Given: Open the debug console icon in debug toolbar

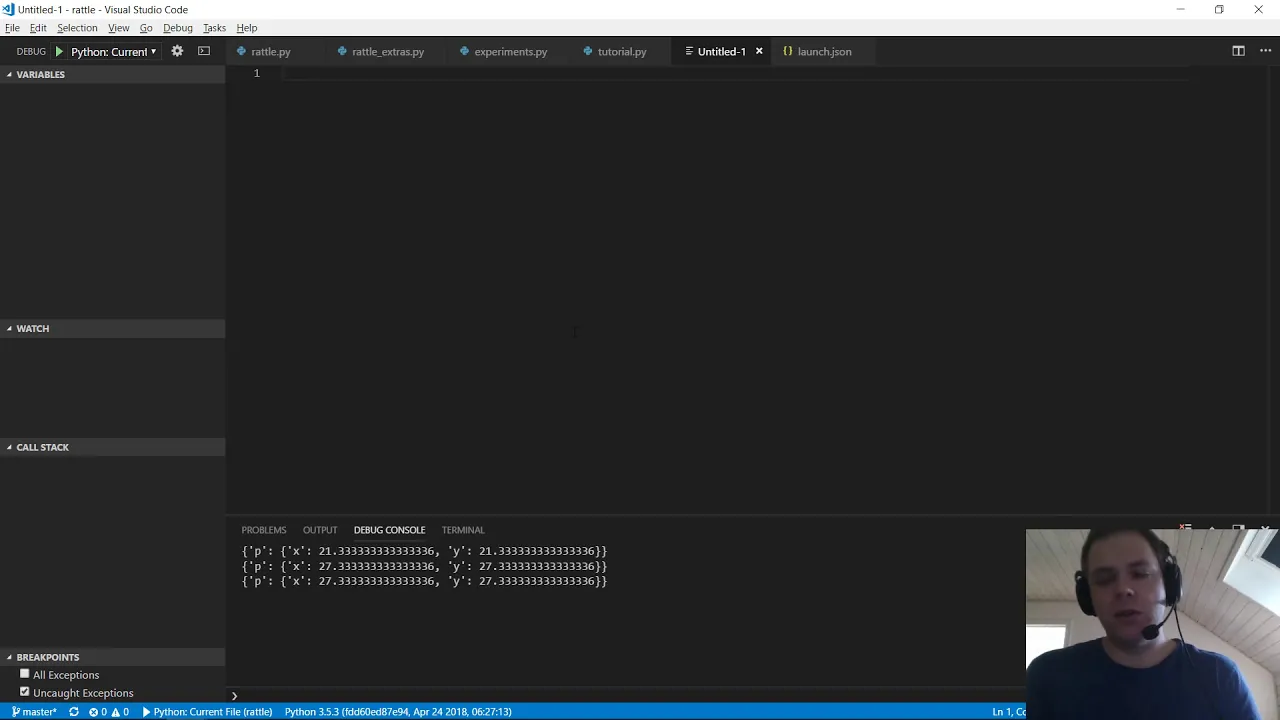Looking at the screenshot, I should (204, 51).
